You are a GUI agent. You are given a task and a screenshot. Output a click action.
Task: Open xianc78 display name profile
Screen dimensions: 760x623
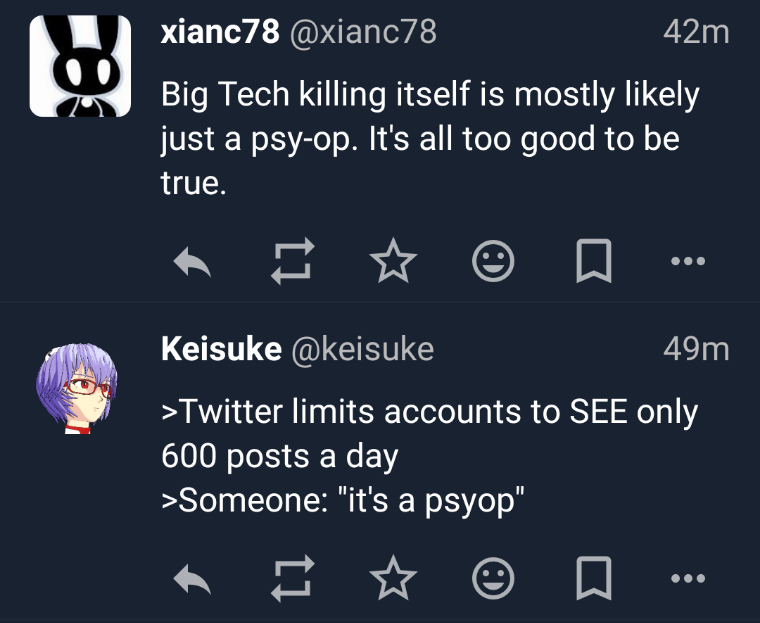click(220, 32)
